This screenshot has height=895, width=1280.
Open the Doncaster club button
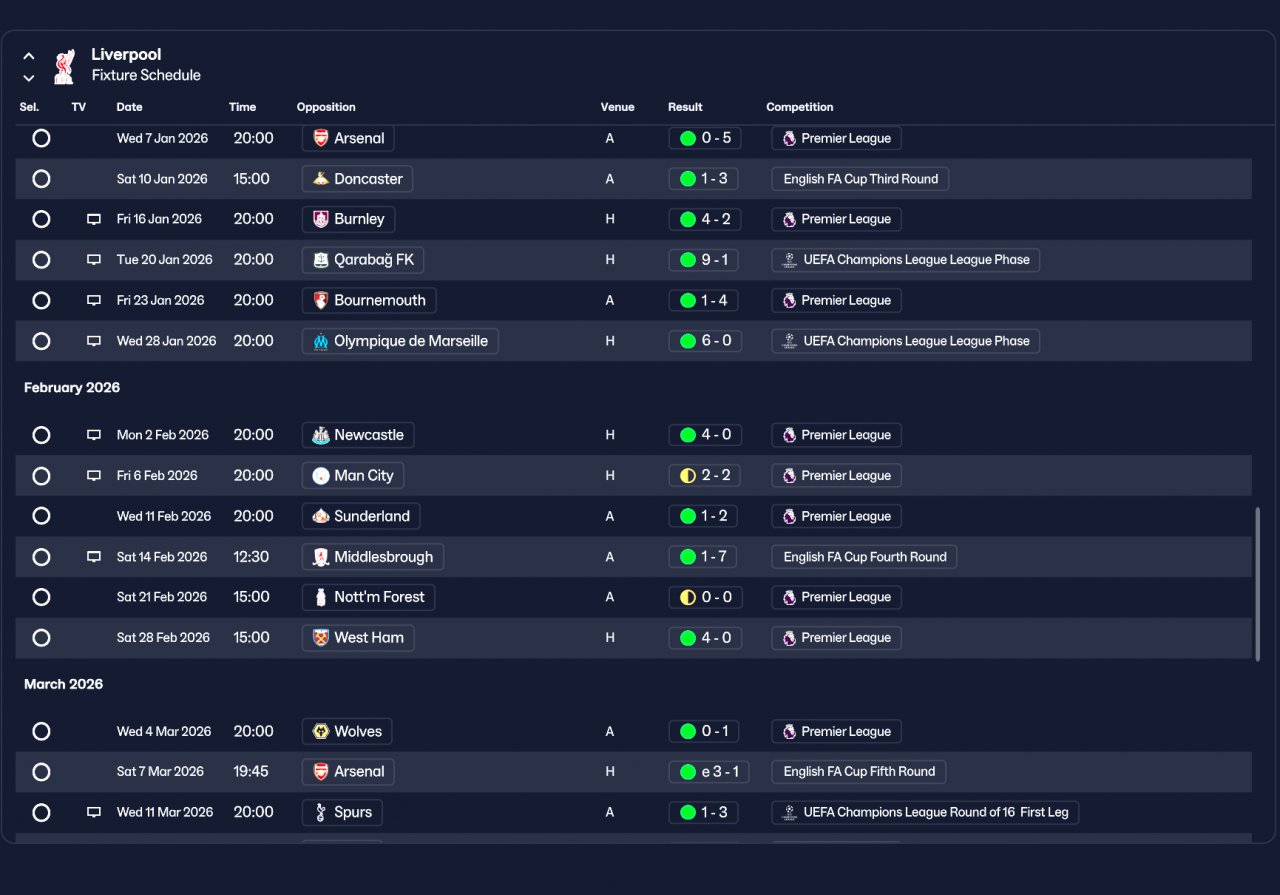click(357, 179)
